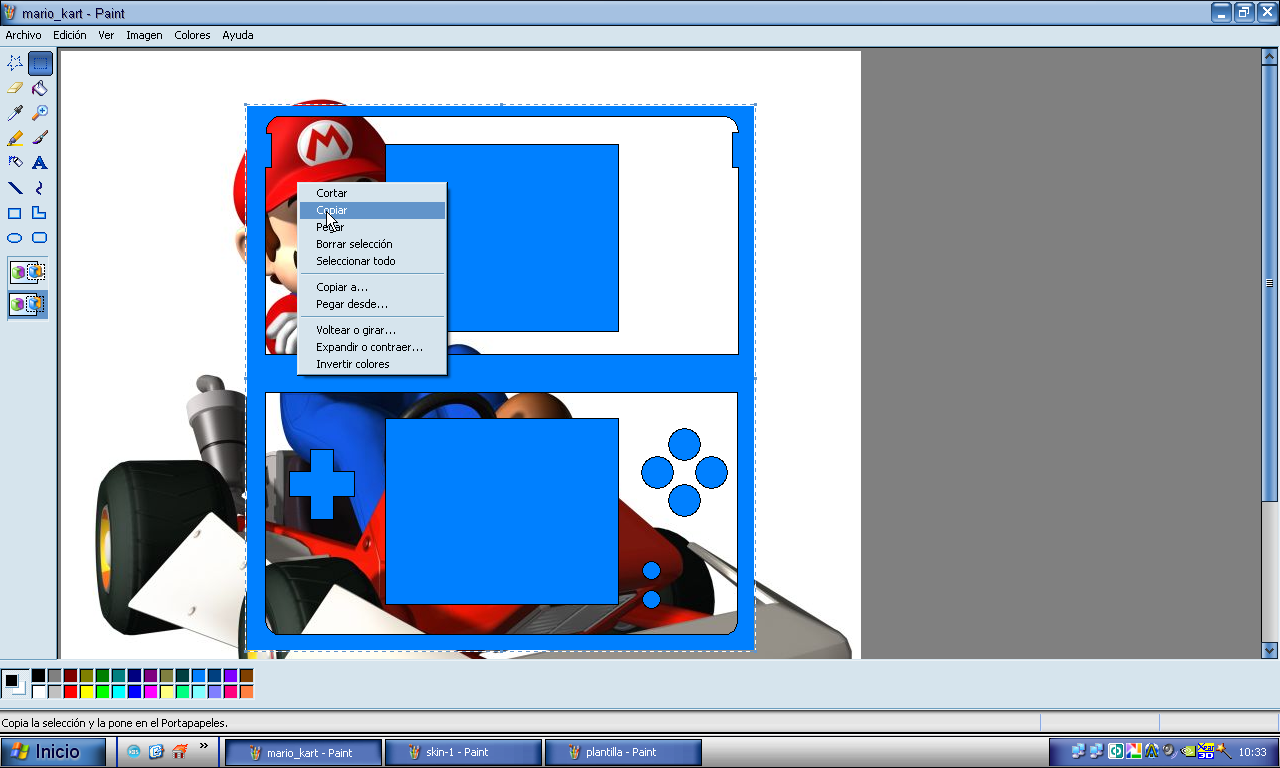Open the Colores menu
This screenshot has width=1280, height=768.
coord(192,35)
